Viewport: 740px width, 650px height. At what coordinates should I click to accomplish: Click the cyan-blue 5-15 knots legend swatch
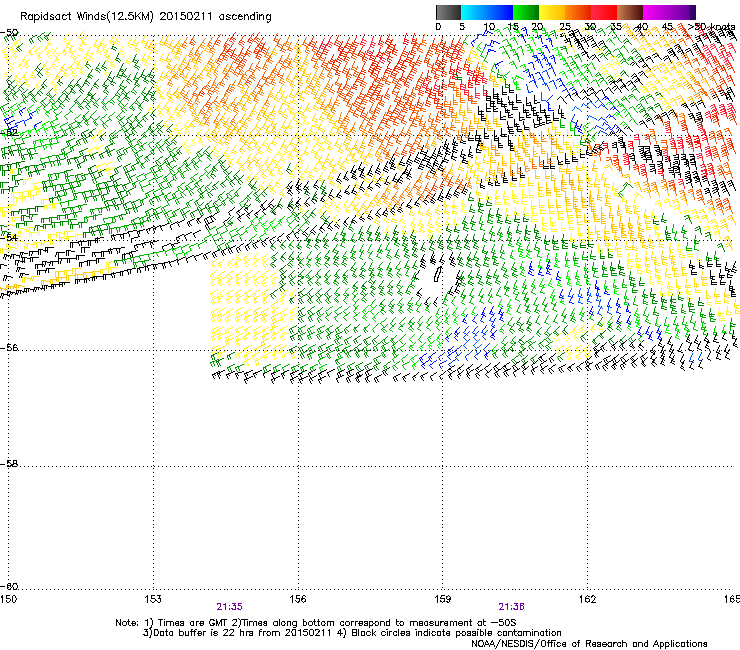coord(487,12)
